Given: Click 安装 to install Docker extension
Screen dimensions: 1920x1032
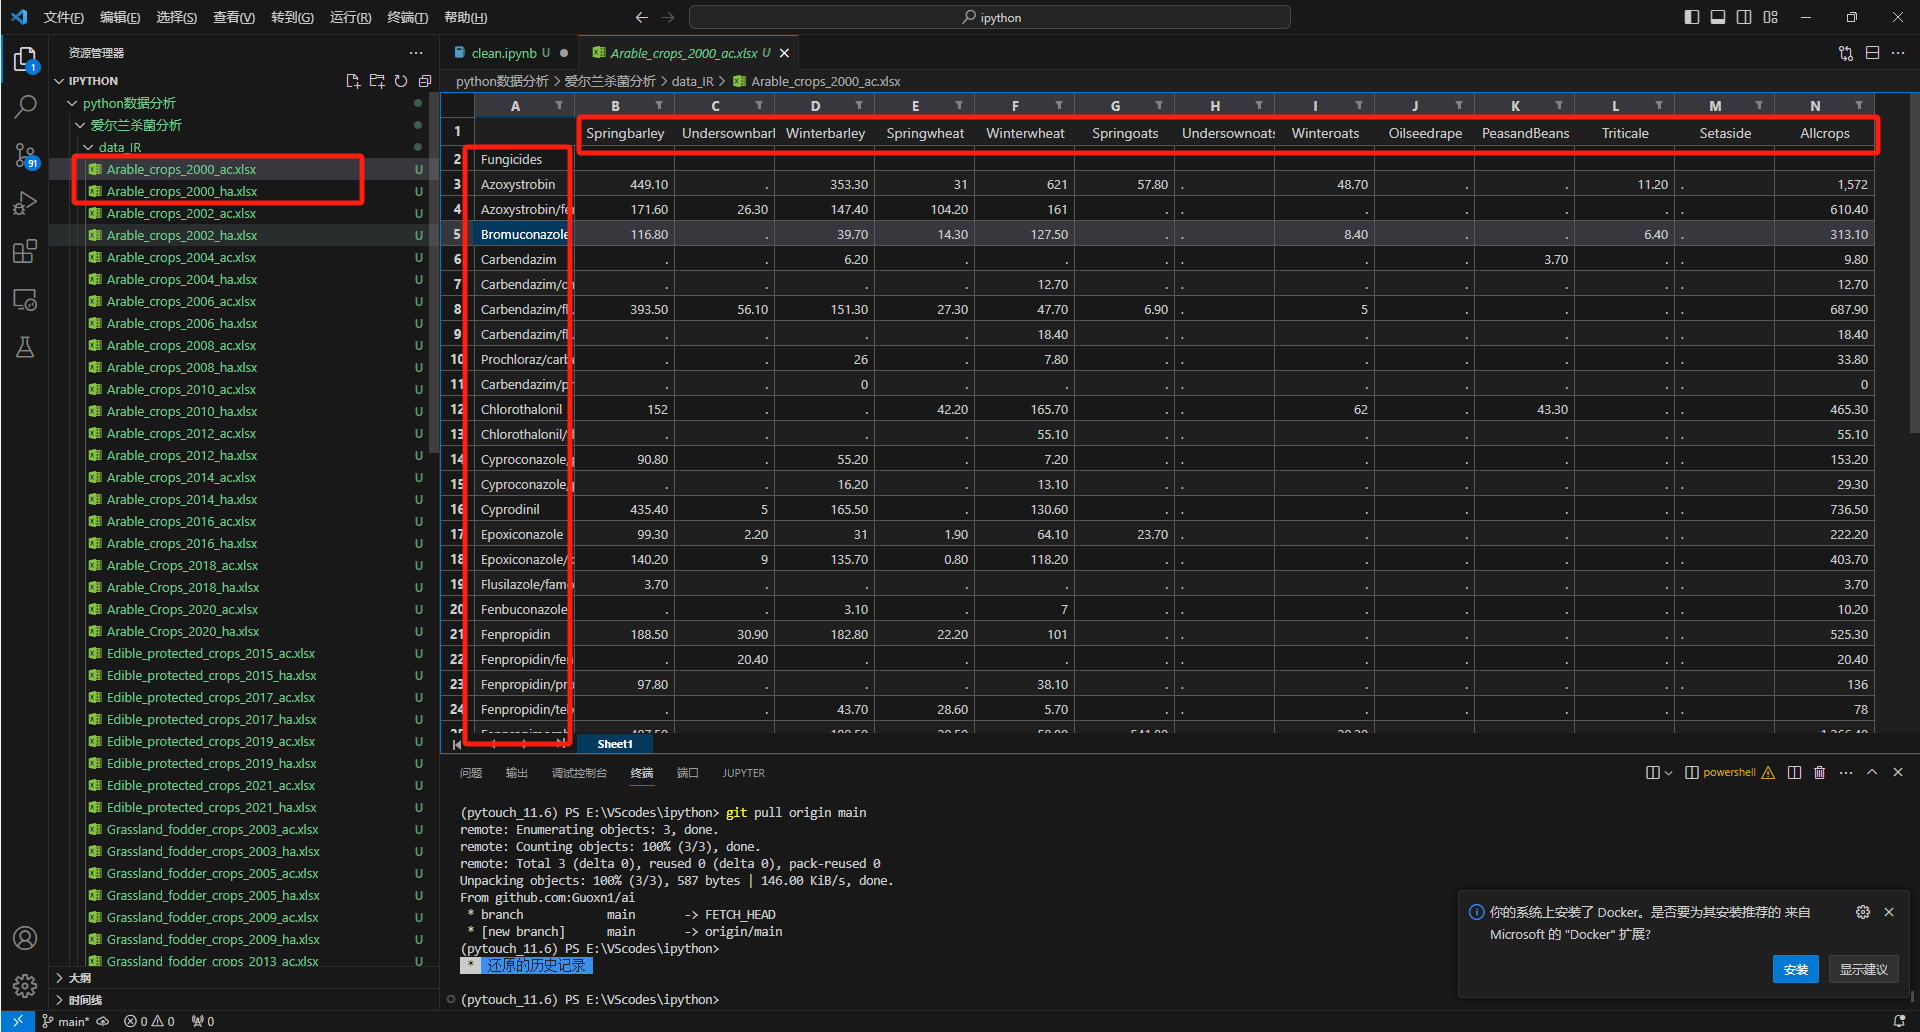Looking at the screenshot, I should click(x=1796, y=969).
